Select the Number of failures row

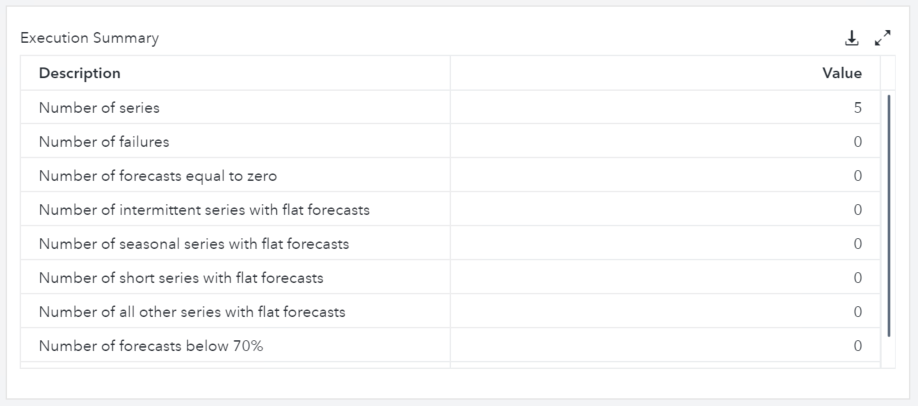(104, 142)
